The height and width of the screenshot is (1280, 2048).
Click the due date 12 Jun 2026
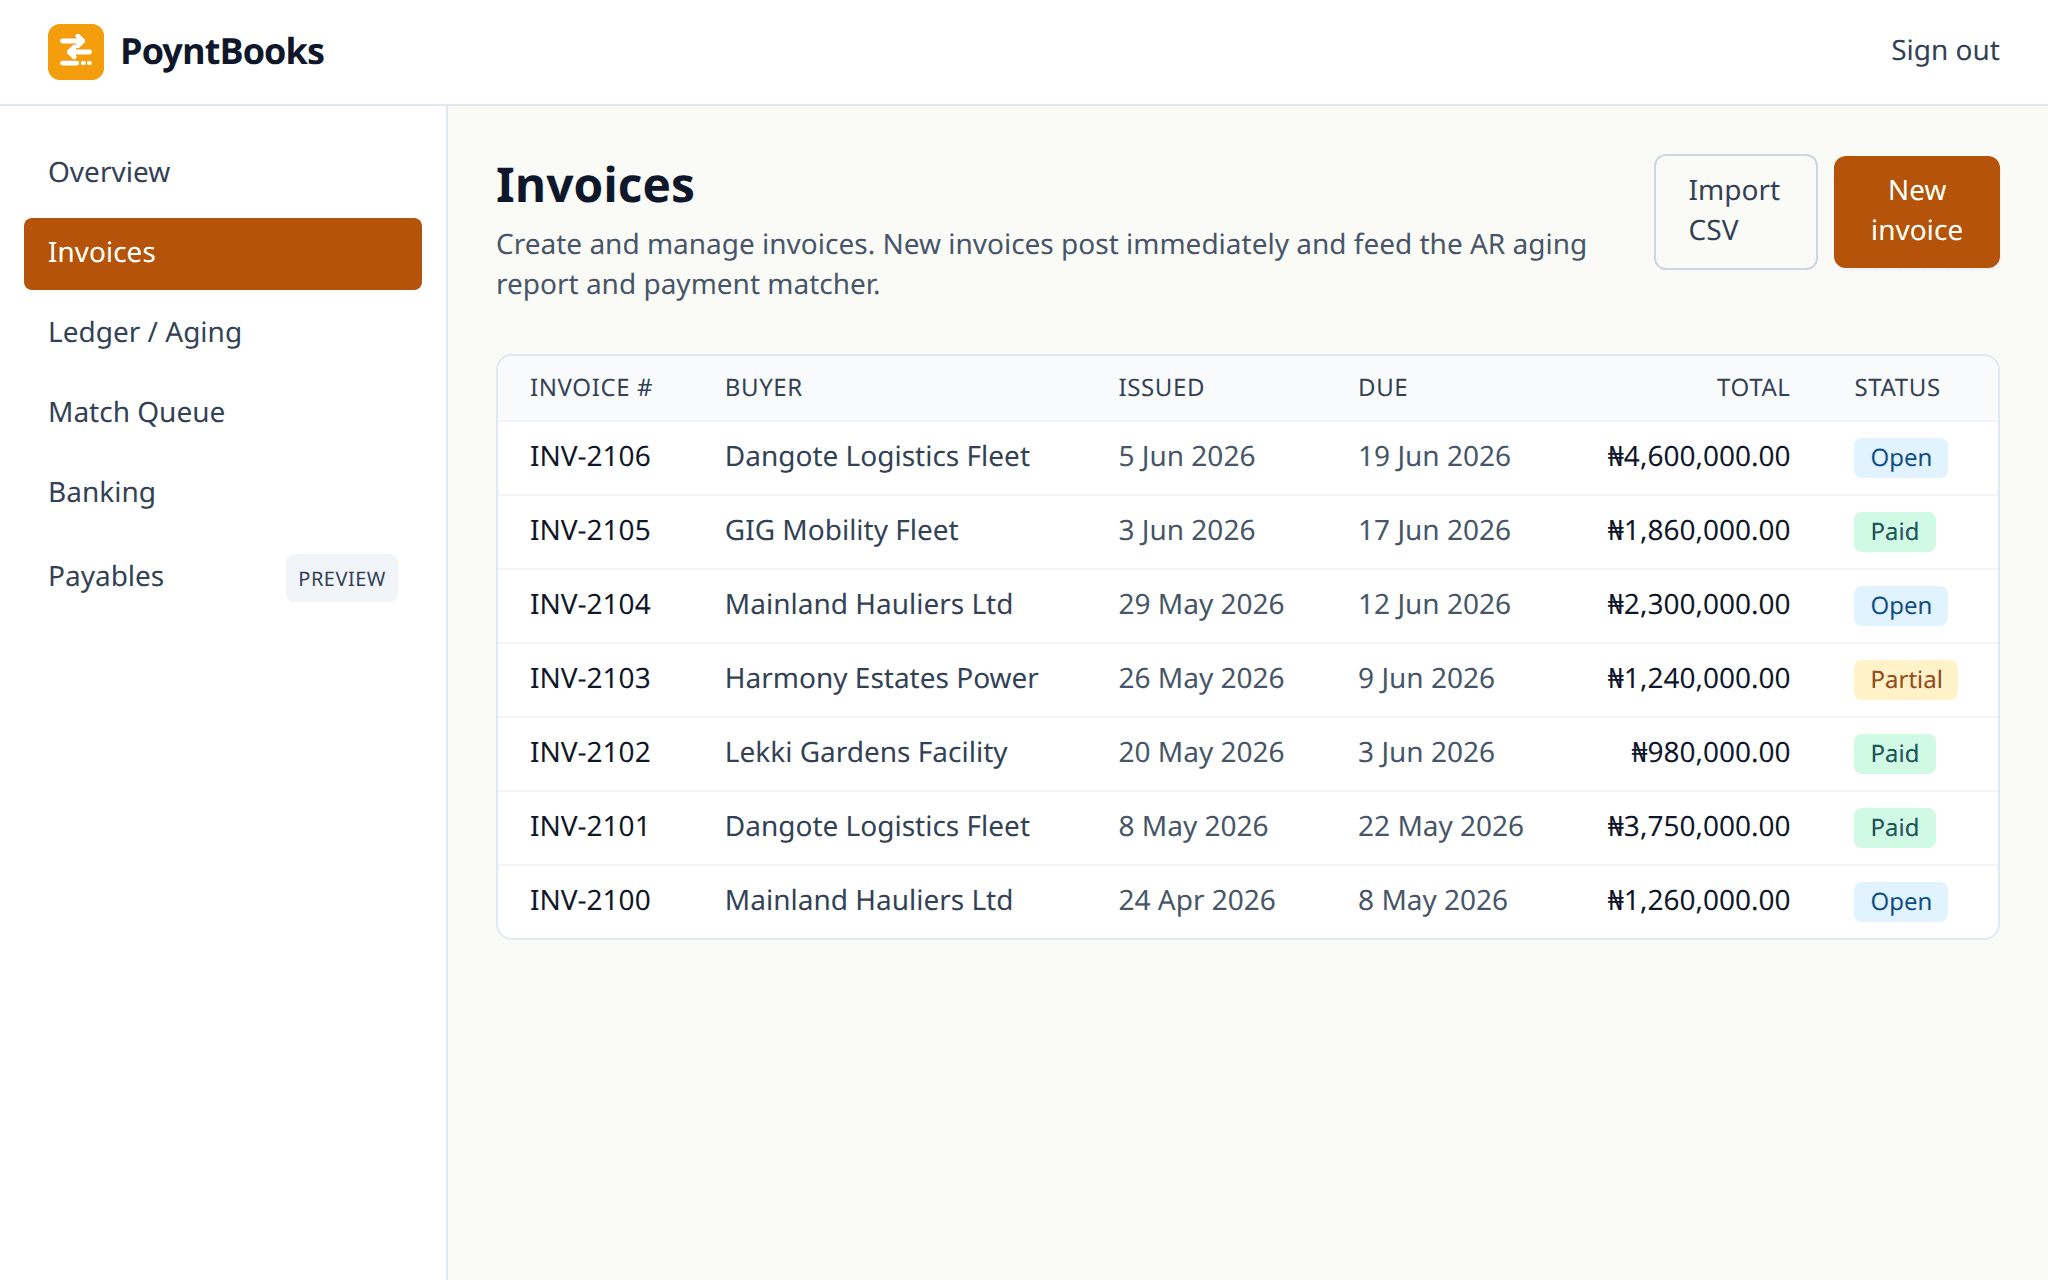[1434, 605]
